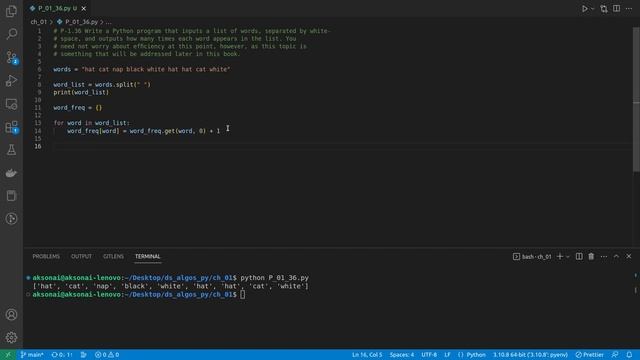Choose the Python 3.10.8 interpreter
Screen dimensions: 640x360
[x=530, y=354]
